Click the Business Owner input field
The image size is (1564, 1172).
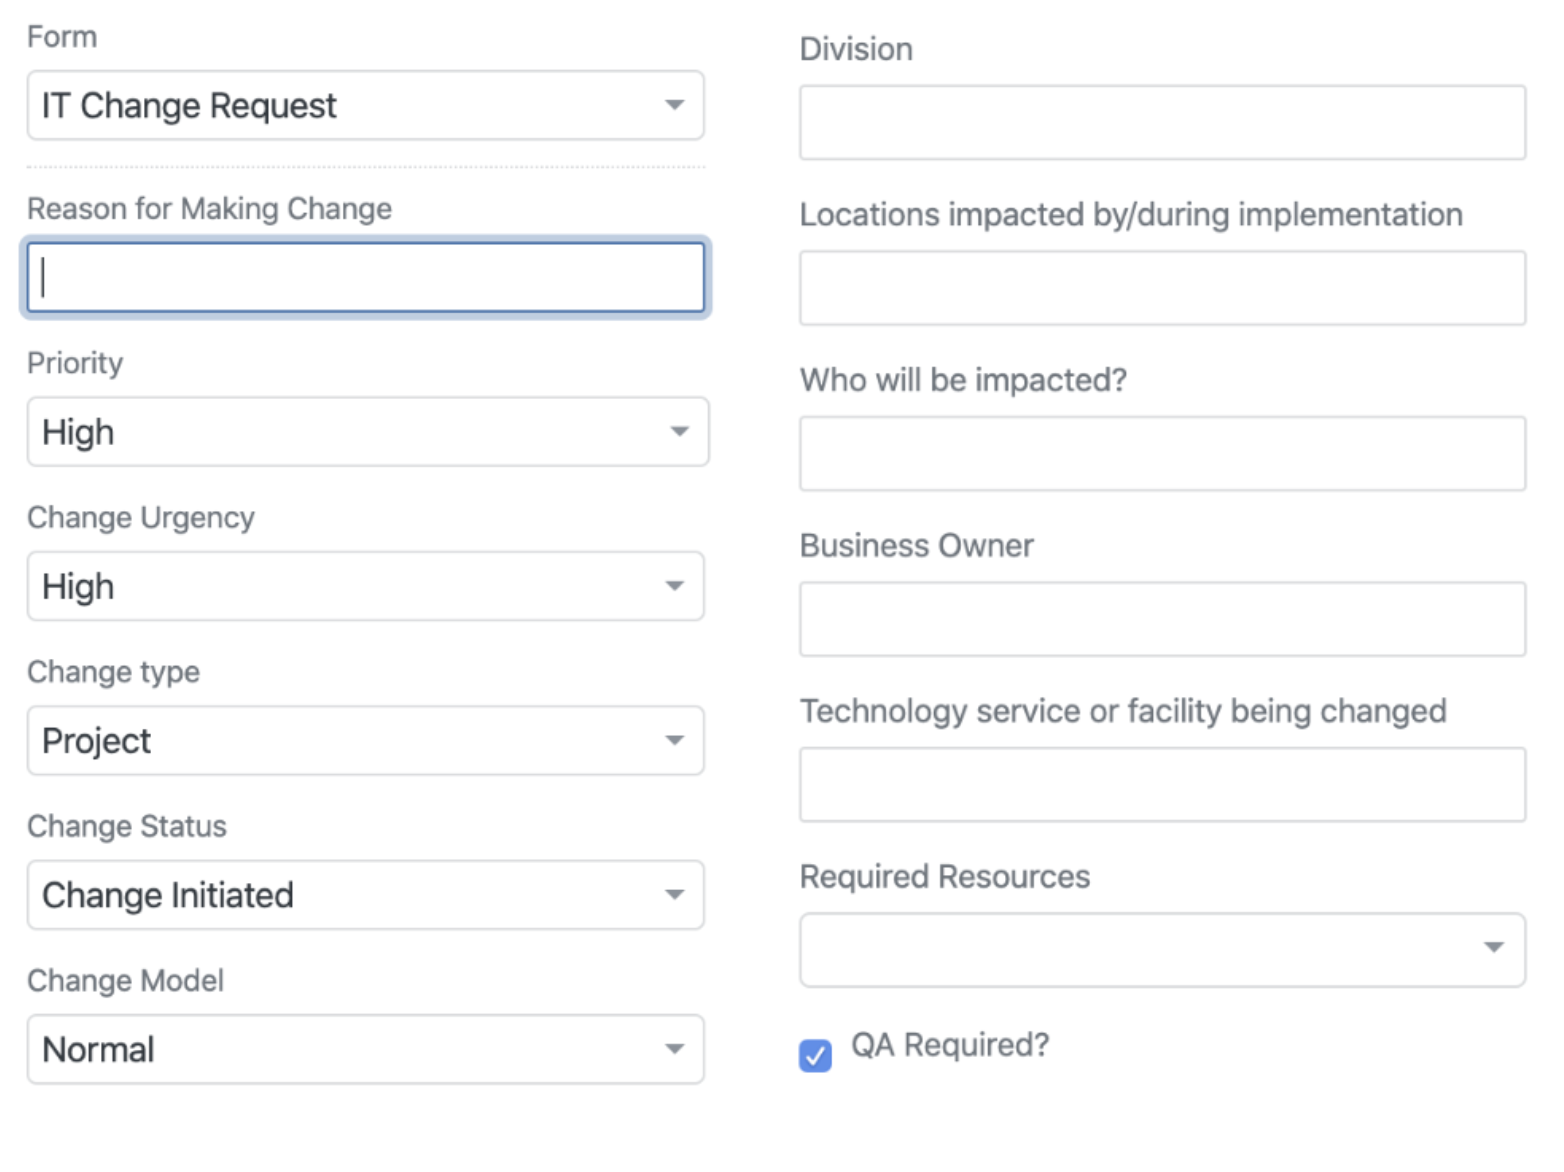tap(1162, 619)
